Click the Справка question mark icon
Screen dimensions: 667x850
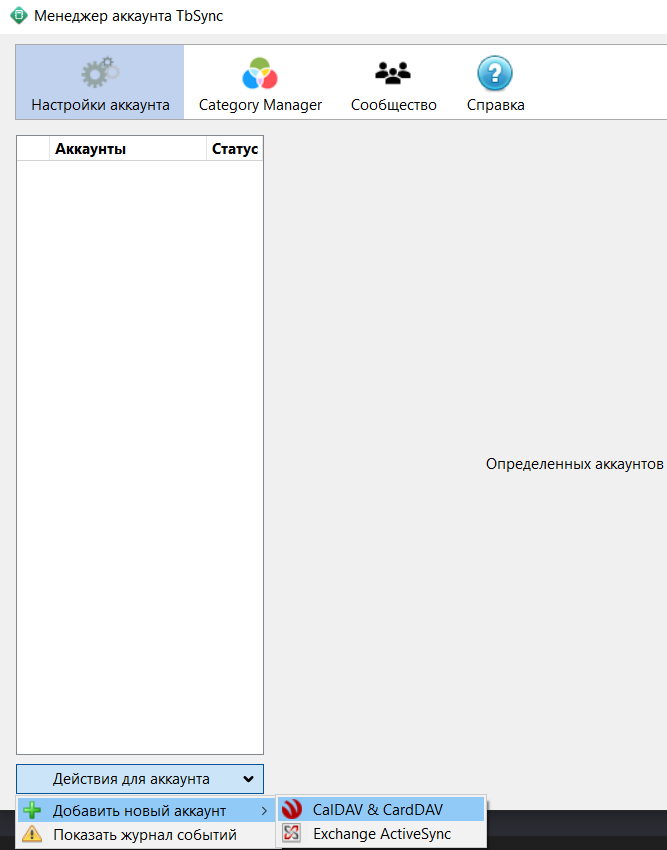click(x=495, y=74)
